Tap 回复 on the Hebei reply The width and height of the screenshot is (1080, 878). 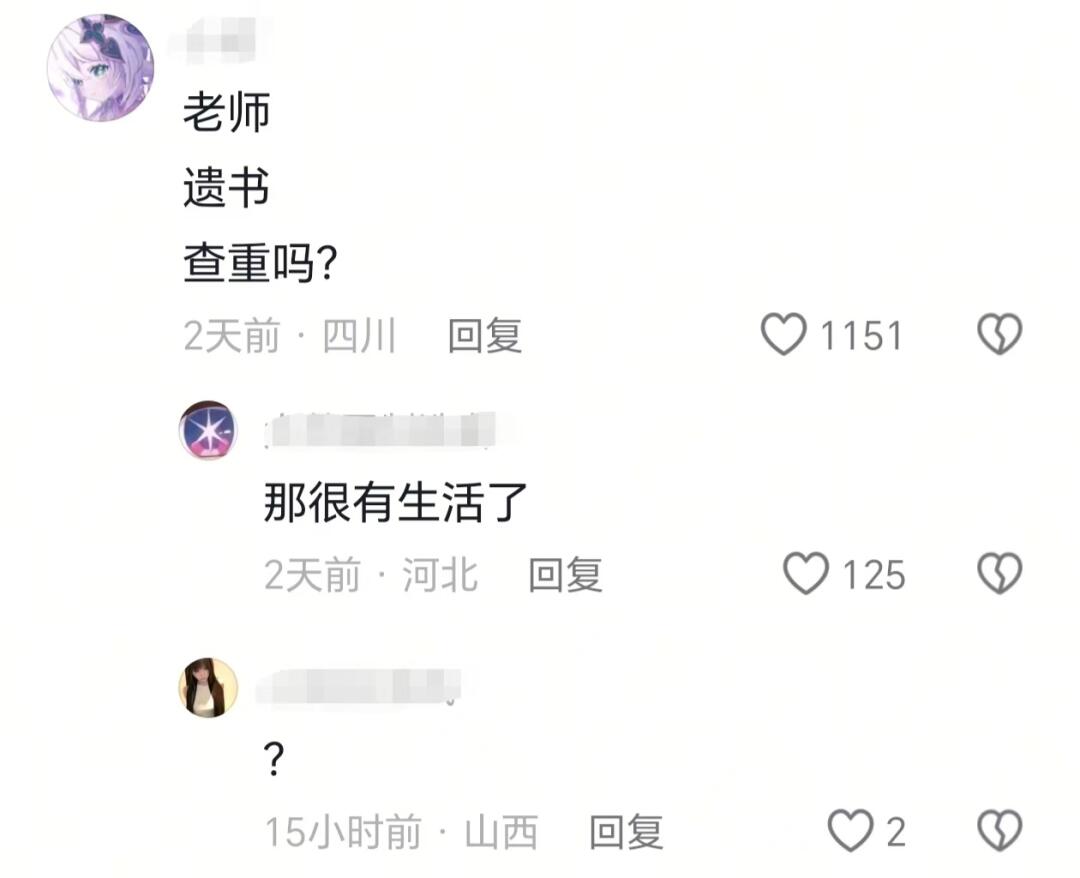tap(565, 575)
